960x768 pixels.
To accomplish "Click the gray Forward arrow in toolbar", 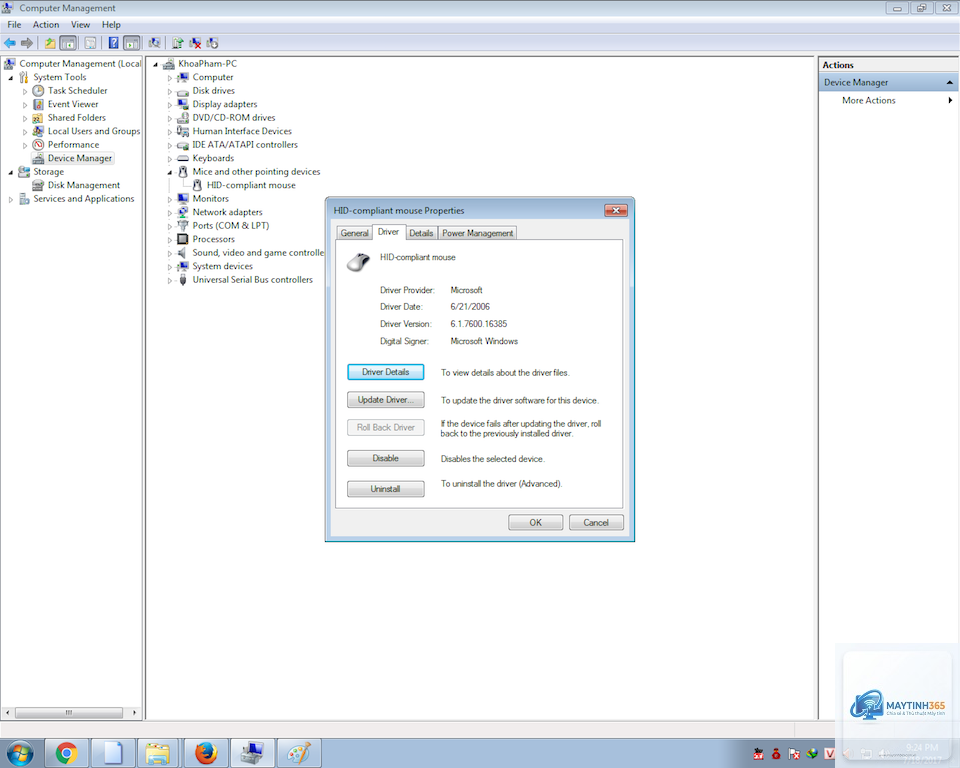I will coord(26,43).
